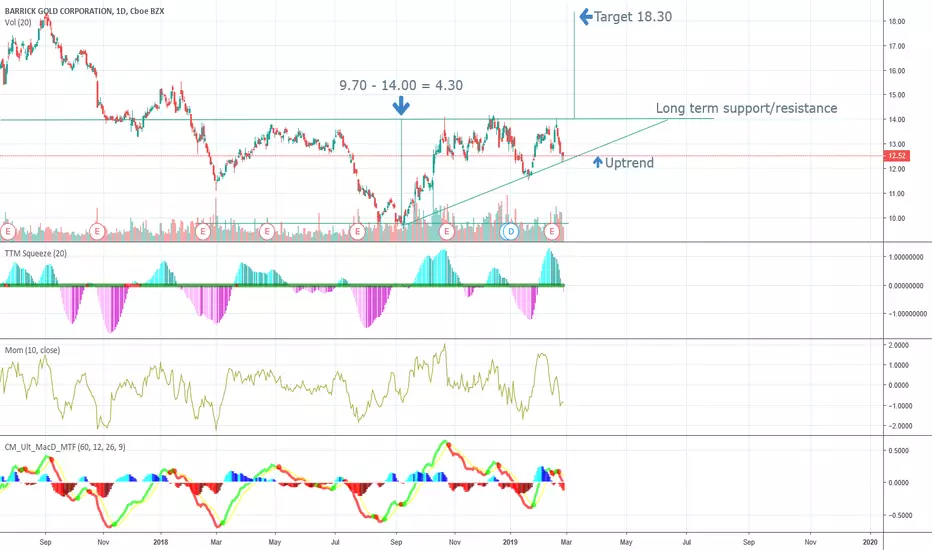
Task: Click the earnings E marker in Aug 2018
Action: 357,231
